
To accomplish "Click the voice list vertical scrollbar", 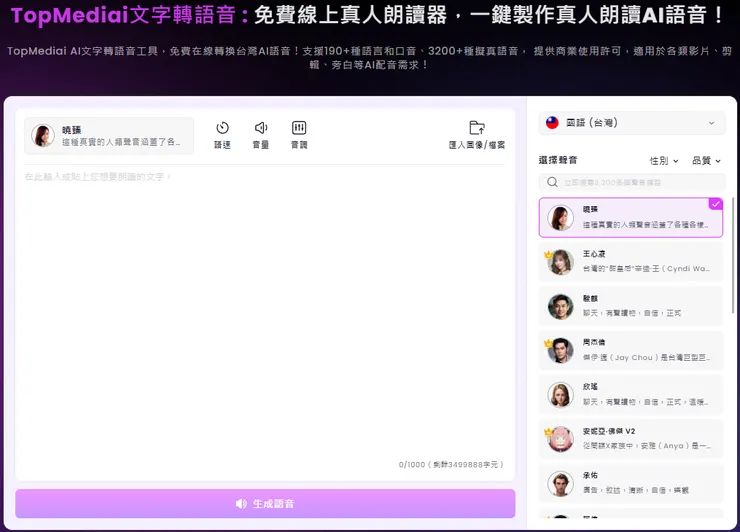I will click(733, 255).
